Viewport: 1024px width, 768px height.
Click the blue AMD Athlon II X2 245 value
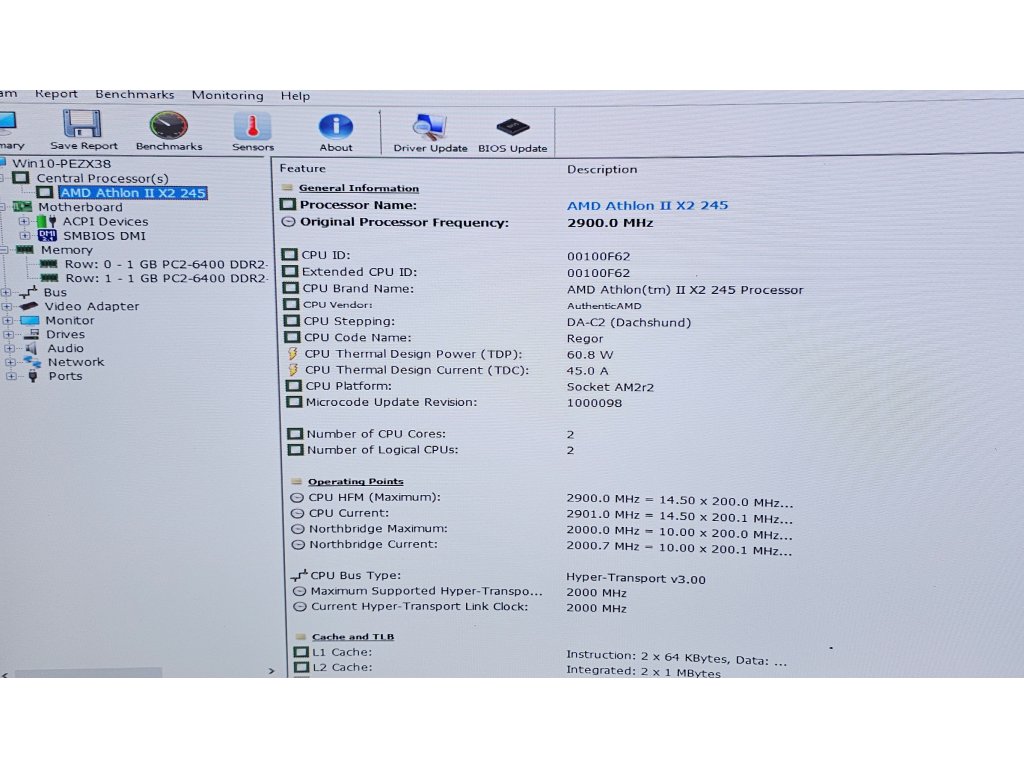point(647,206)
